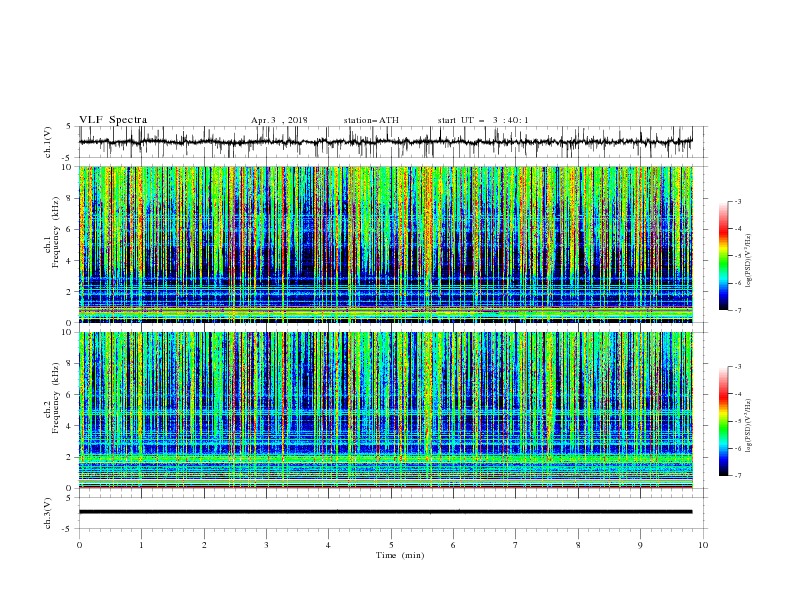Screen dimensions: 792x612
Task: Click time axis tick label "2"
Action: pyautogui.click(x=204, y=545)
